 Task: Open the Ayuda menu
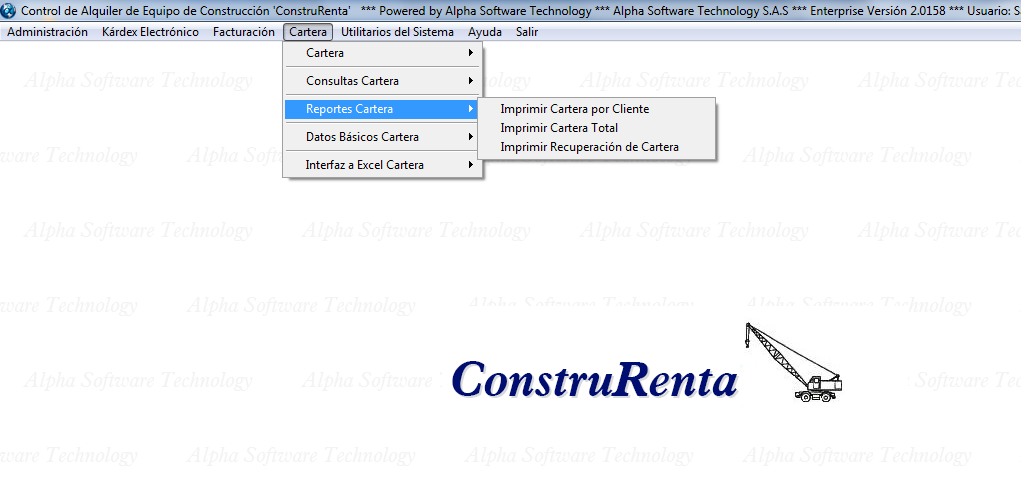[485, 32]
